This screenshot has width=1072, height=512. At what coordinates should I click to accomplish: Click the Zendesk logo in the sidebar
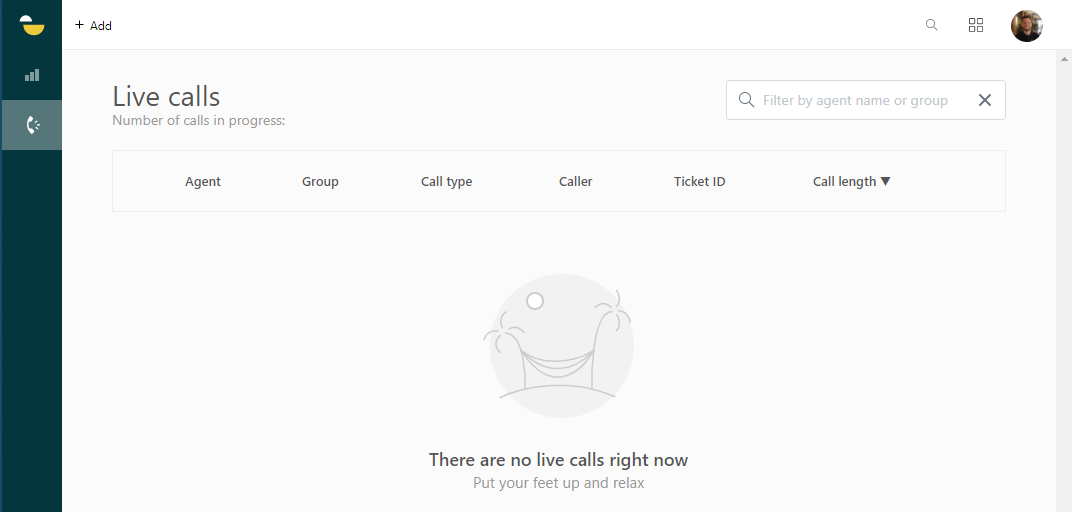pyautogui.click(x=32, y=25)
